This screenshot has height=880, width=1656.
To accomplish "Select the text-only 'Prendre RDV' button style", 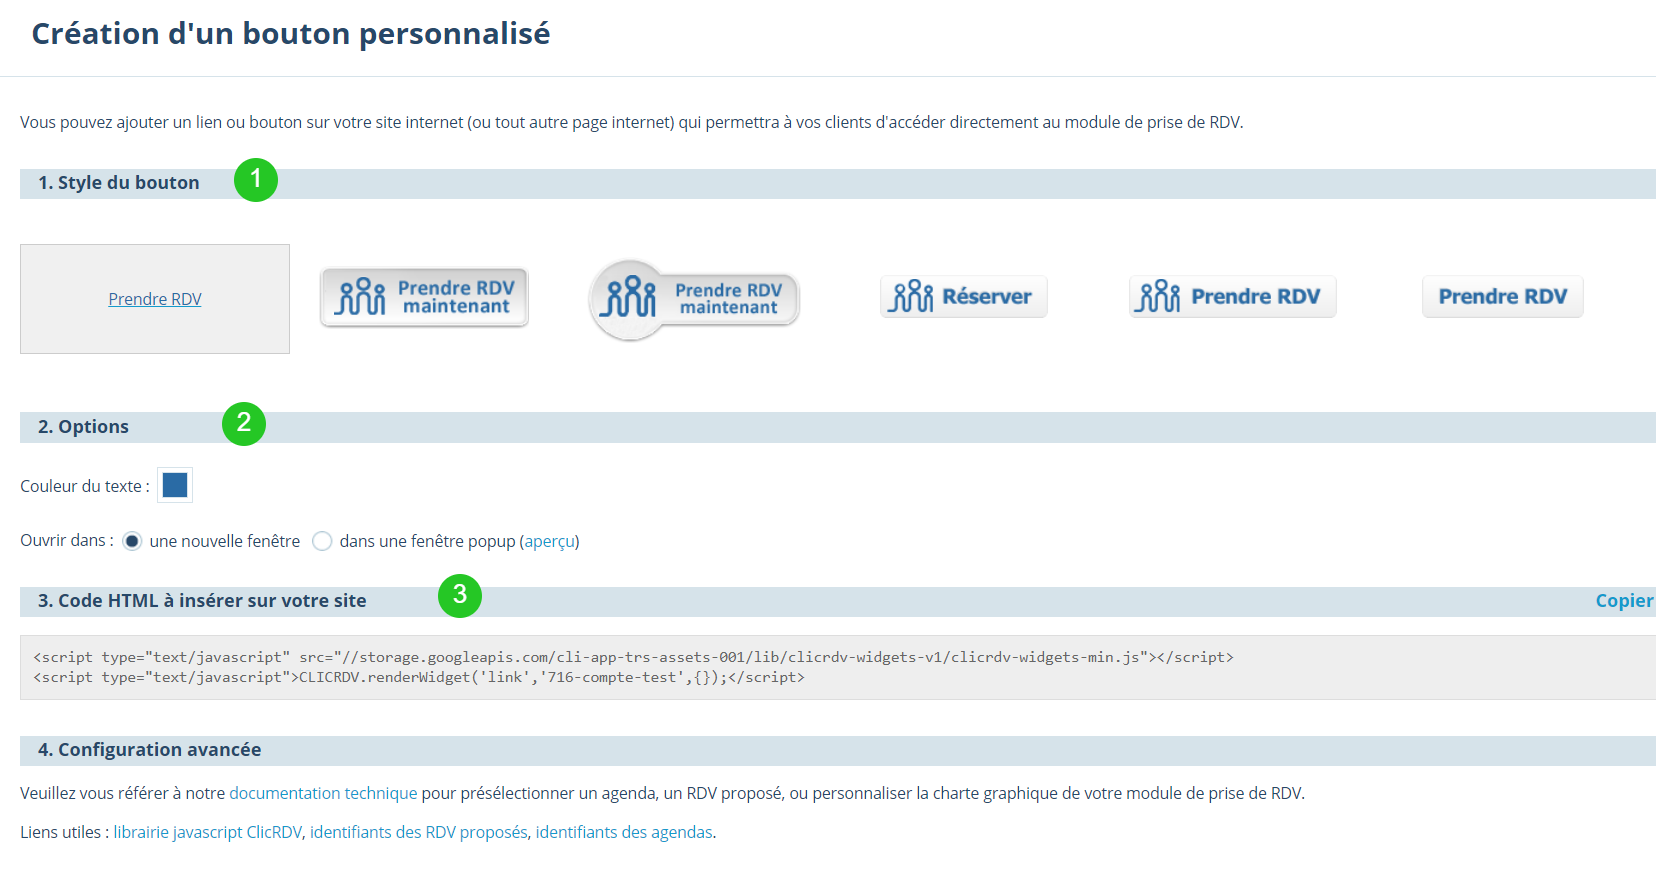I will pyautogui.click(x=1503, y=297).
